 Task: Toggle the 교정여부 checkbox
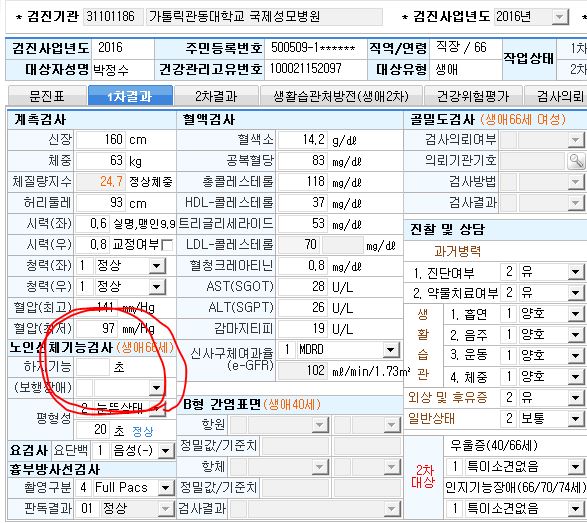coord(167,245)
